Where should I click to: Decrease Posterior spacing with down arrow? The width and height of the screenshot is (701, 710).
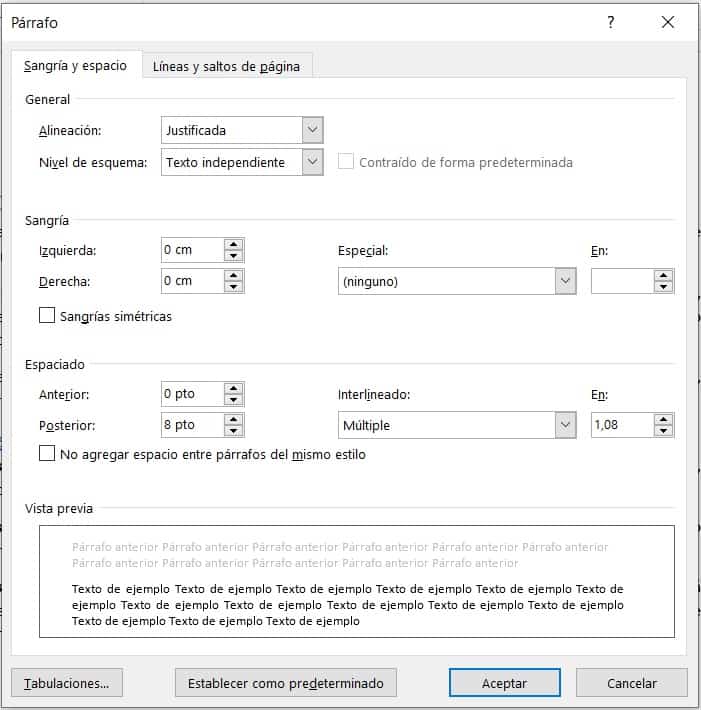coord(234,431)
